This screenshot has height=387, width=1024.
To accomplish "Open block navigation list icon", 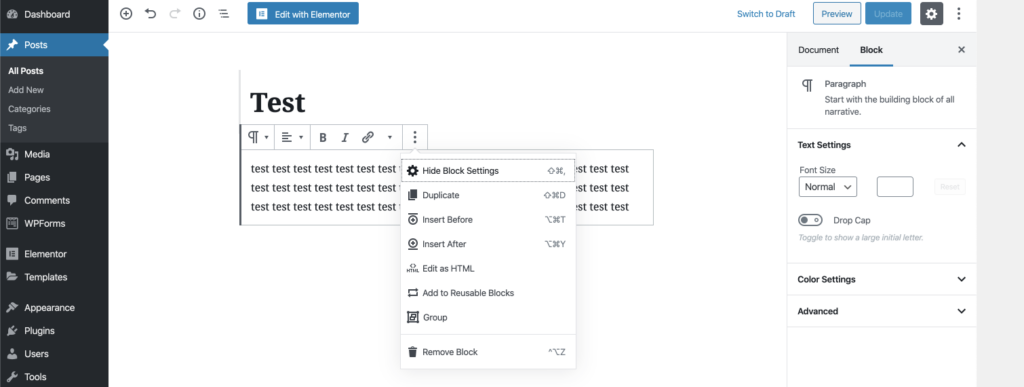I will click(223, 13).
